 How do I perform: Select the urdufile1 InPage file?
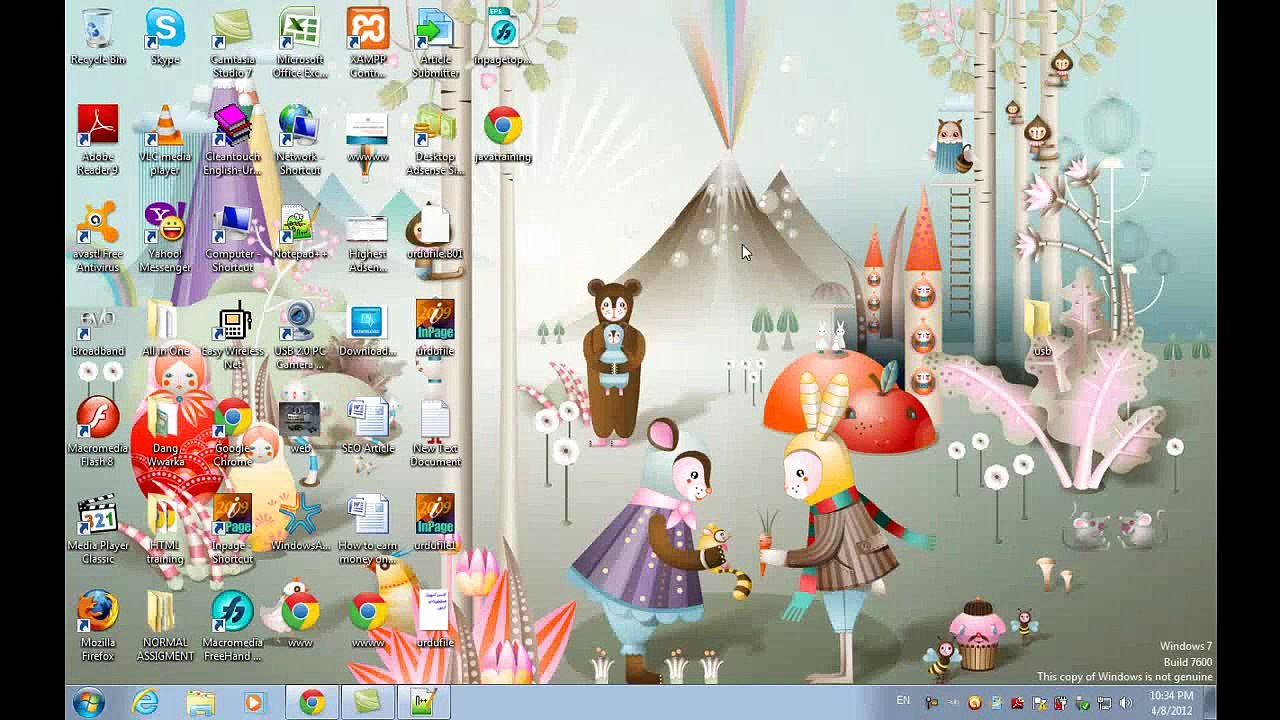(435, 522)
